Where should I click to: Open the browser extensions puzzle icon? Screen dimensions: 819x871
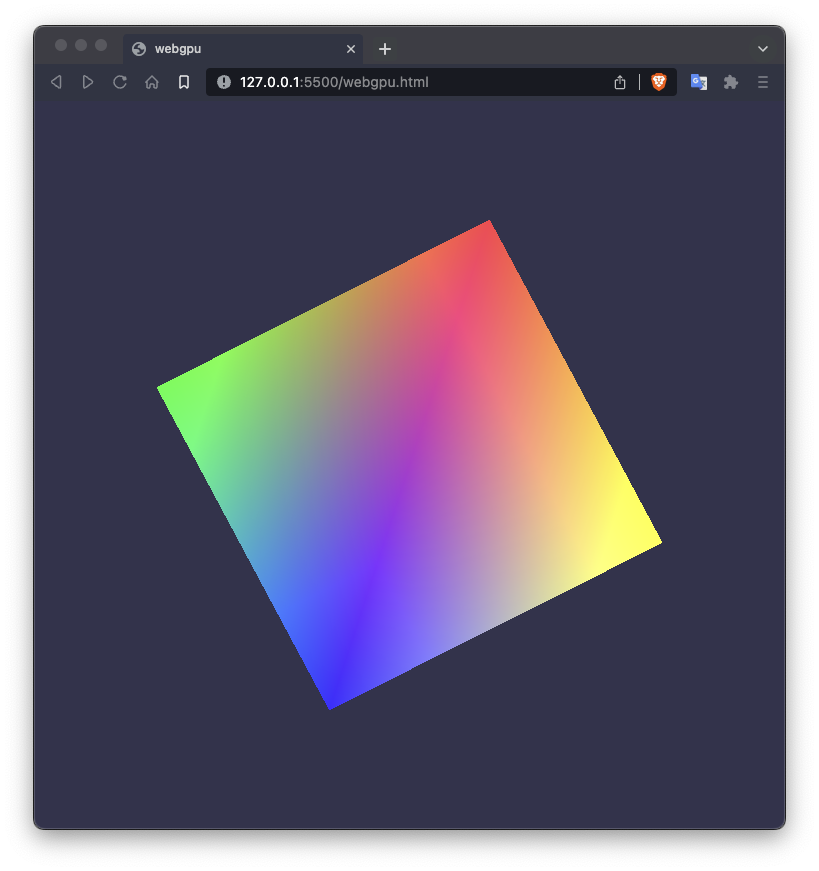pyautogui.click(x=730, y=82)
